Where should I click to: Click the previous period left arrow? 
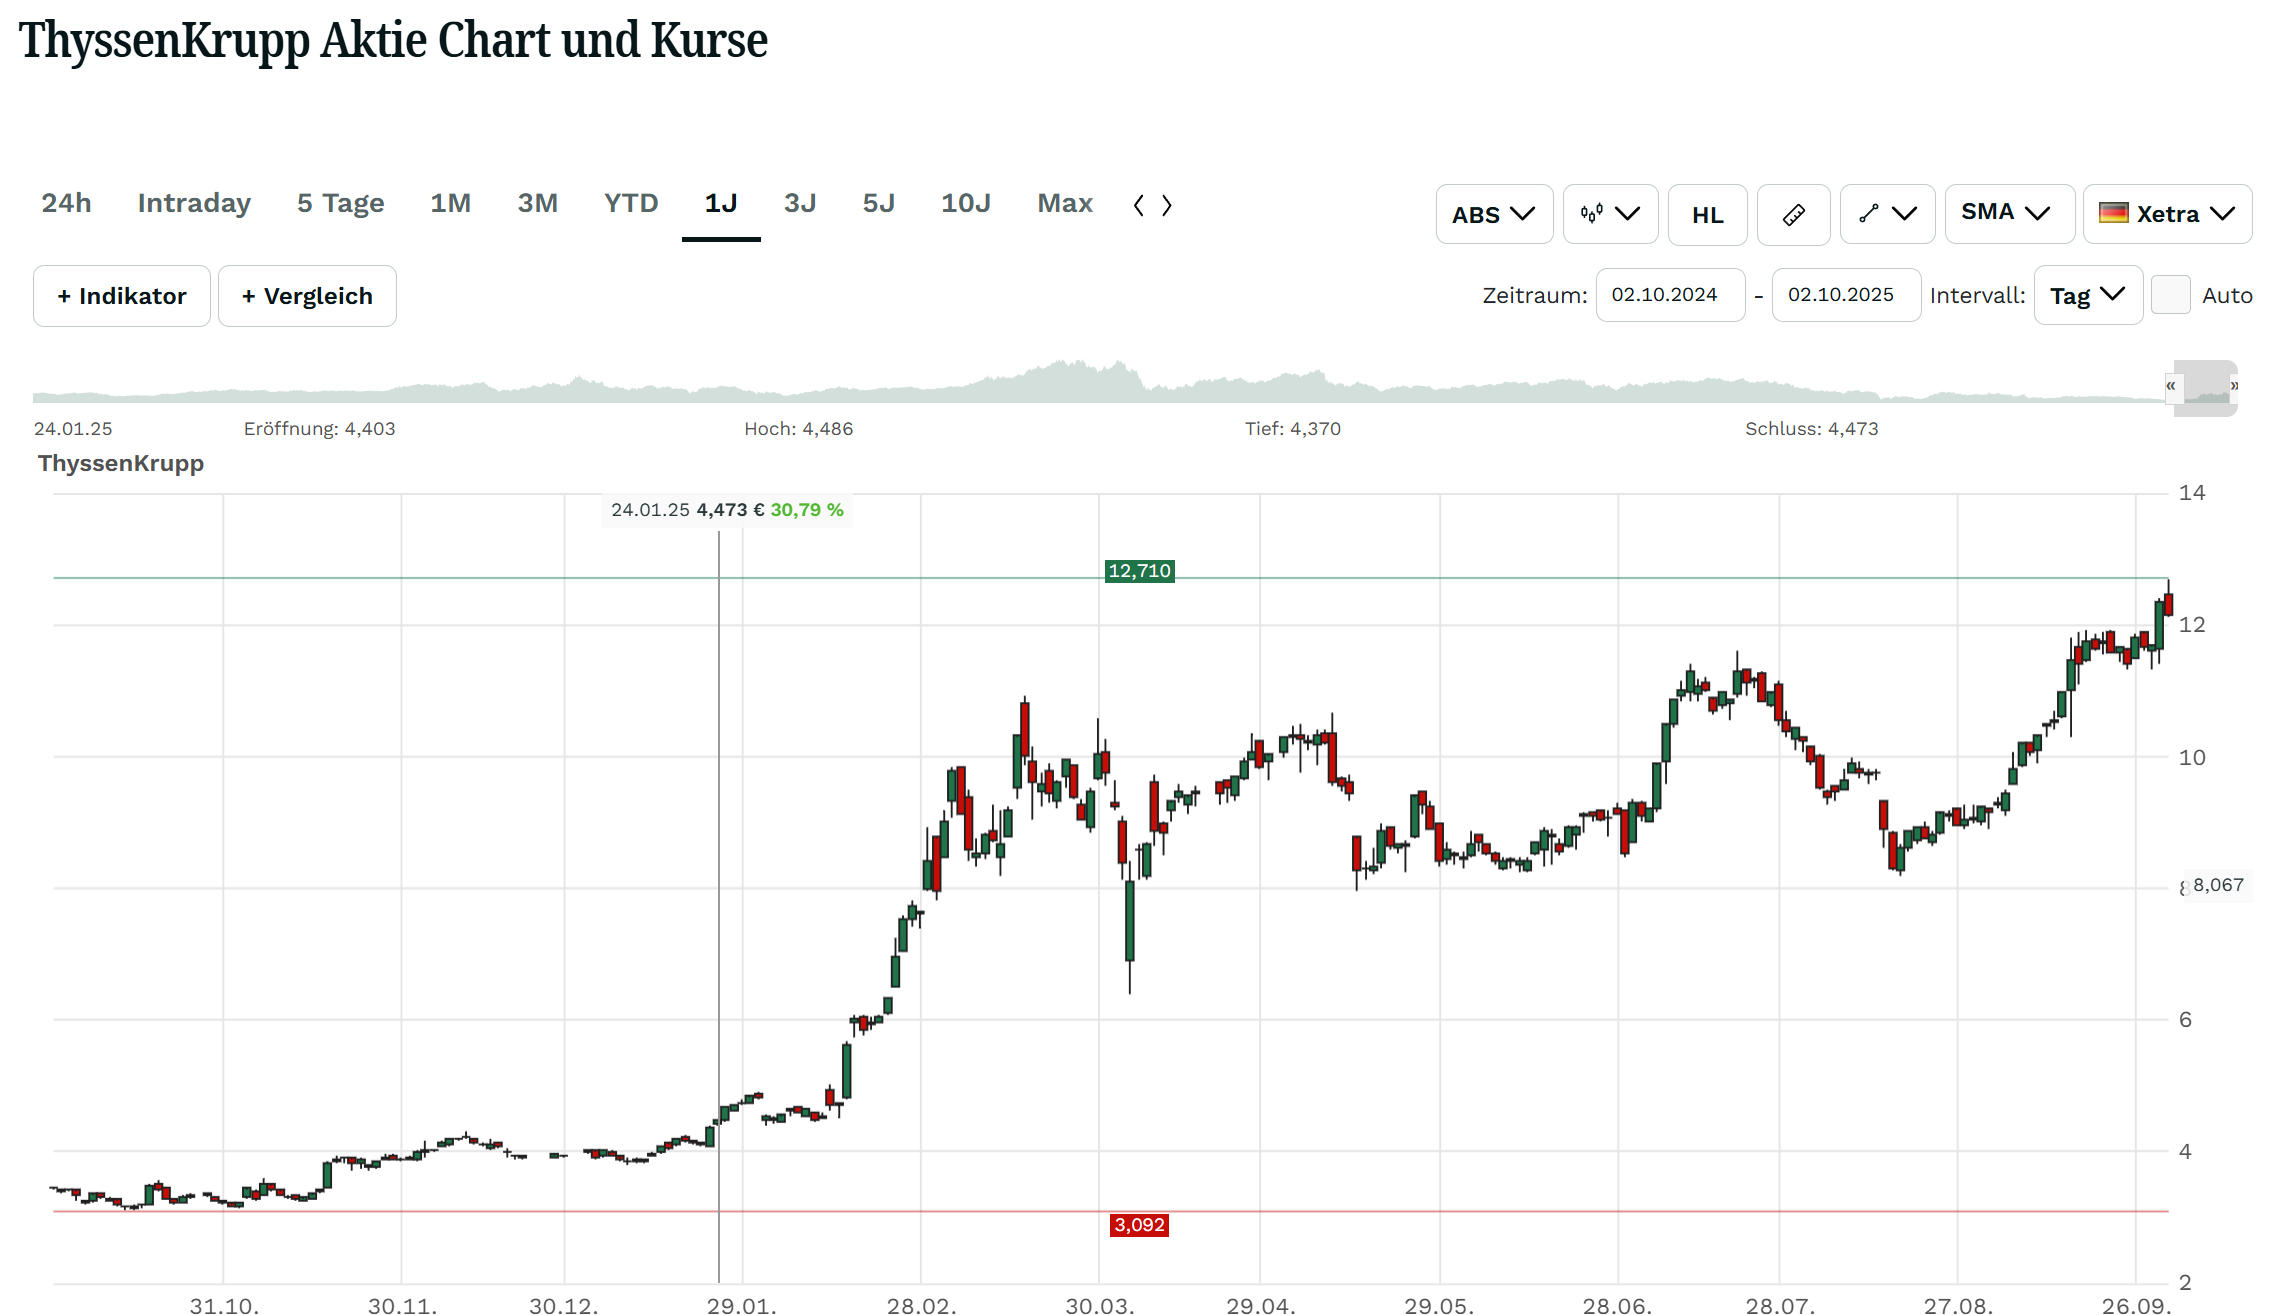point(1139,205)
